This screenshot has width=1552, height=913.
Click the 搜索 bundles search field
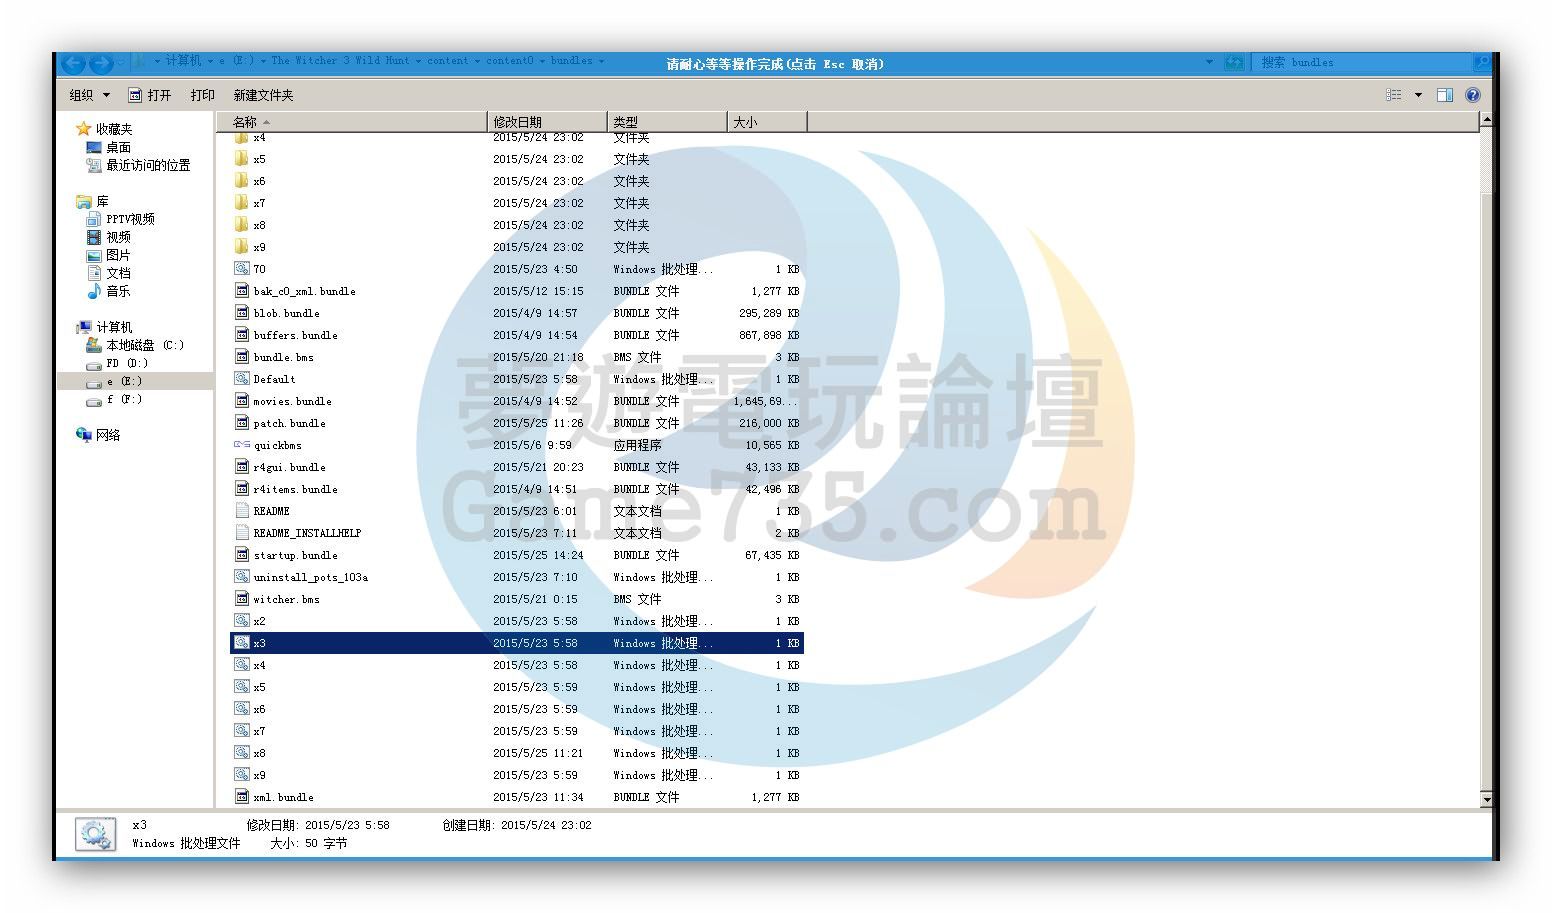(1360, 62)
